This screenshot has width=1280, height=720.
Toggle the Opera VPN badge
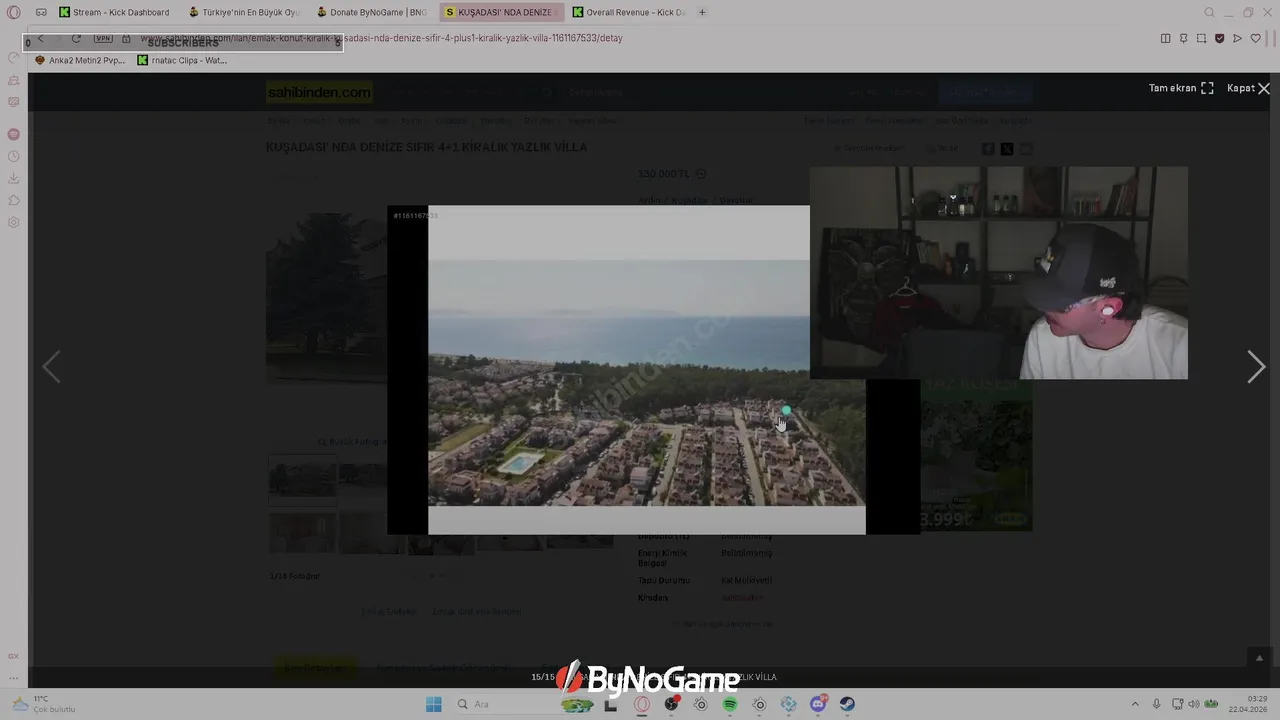[103, 38]
